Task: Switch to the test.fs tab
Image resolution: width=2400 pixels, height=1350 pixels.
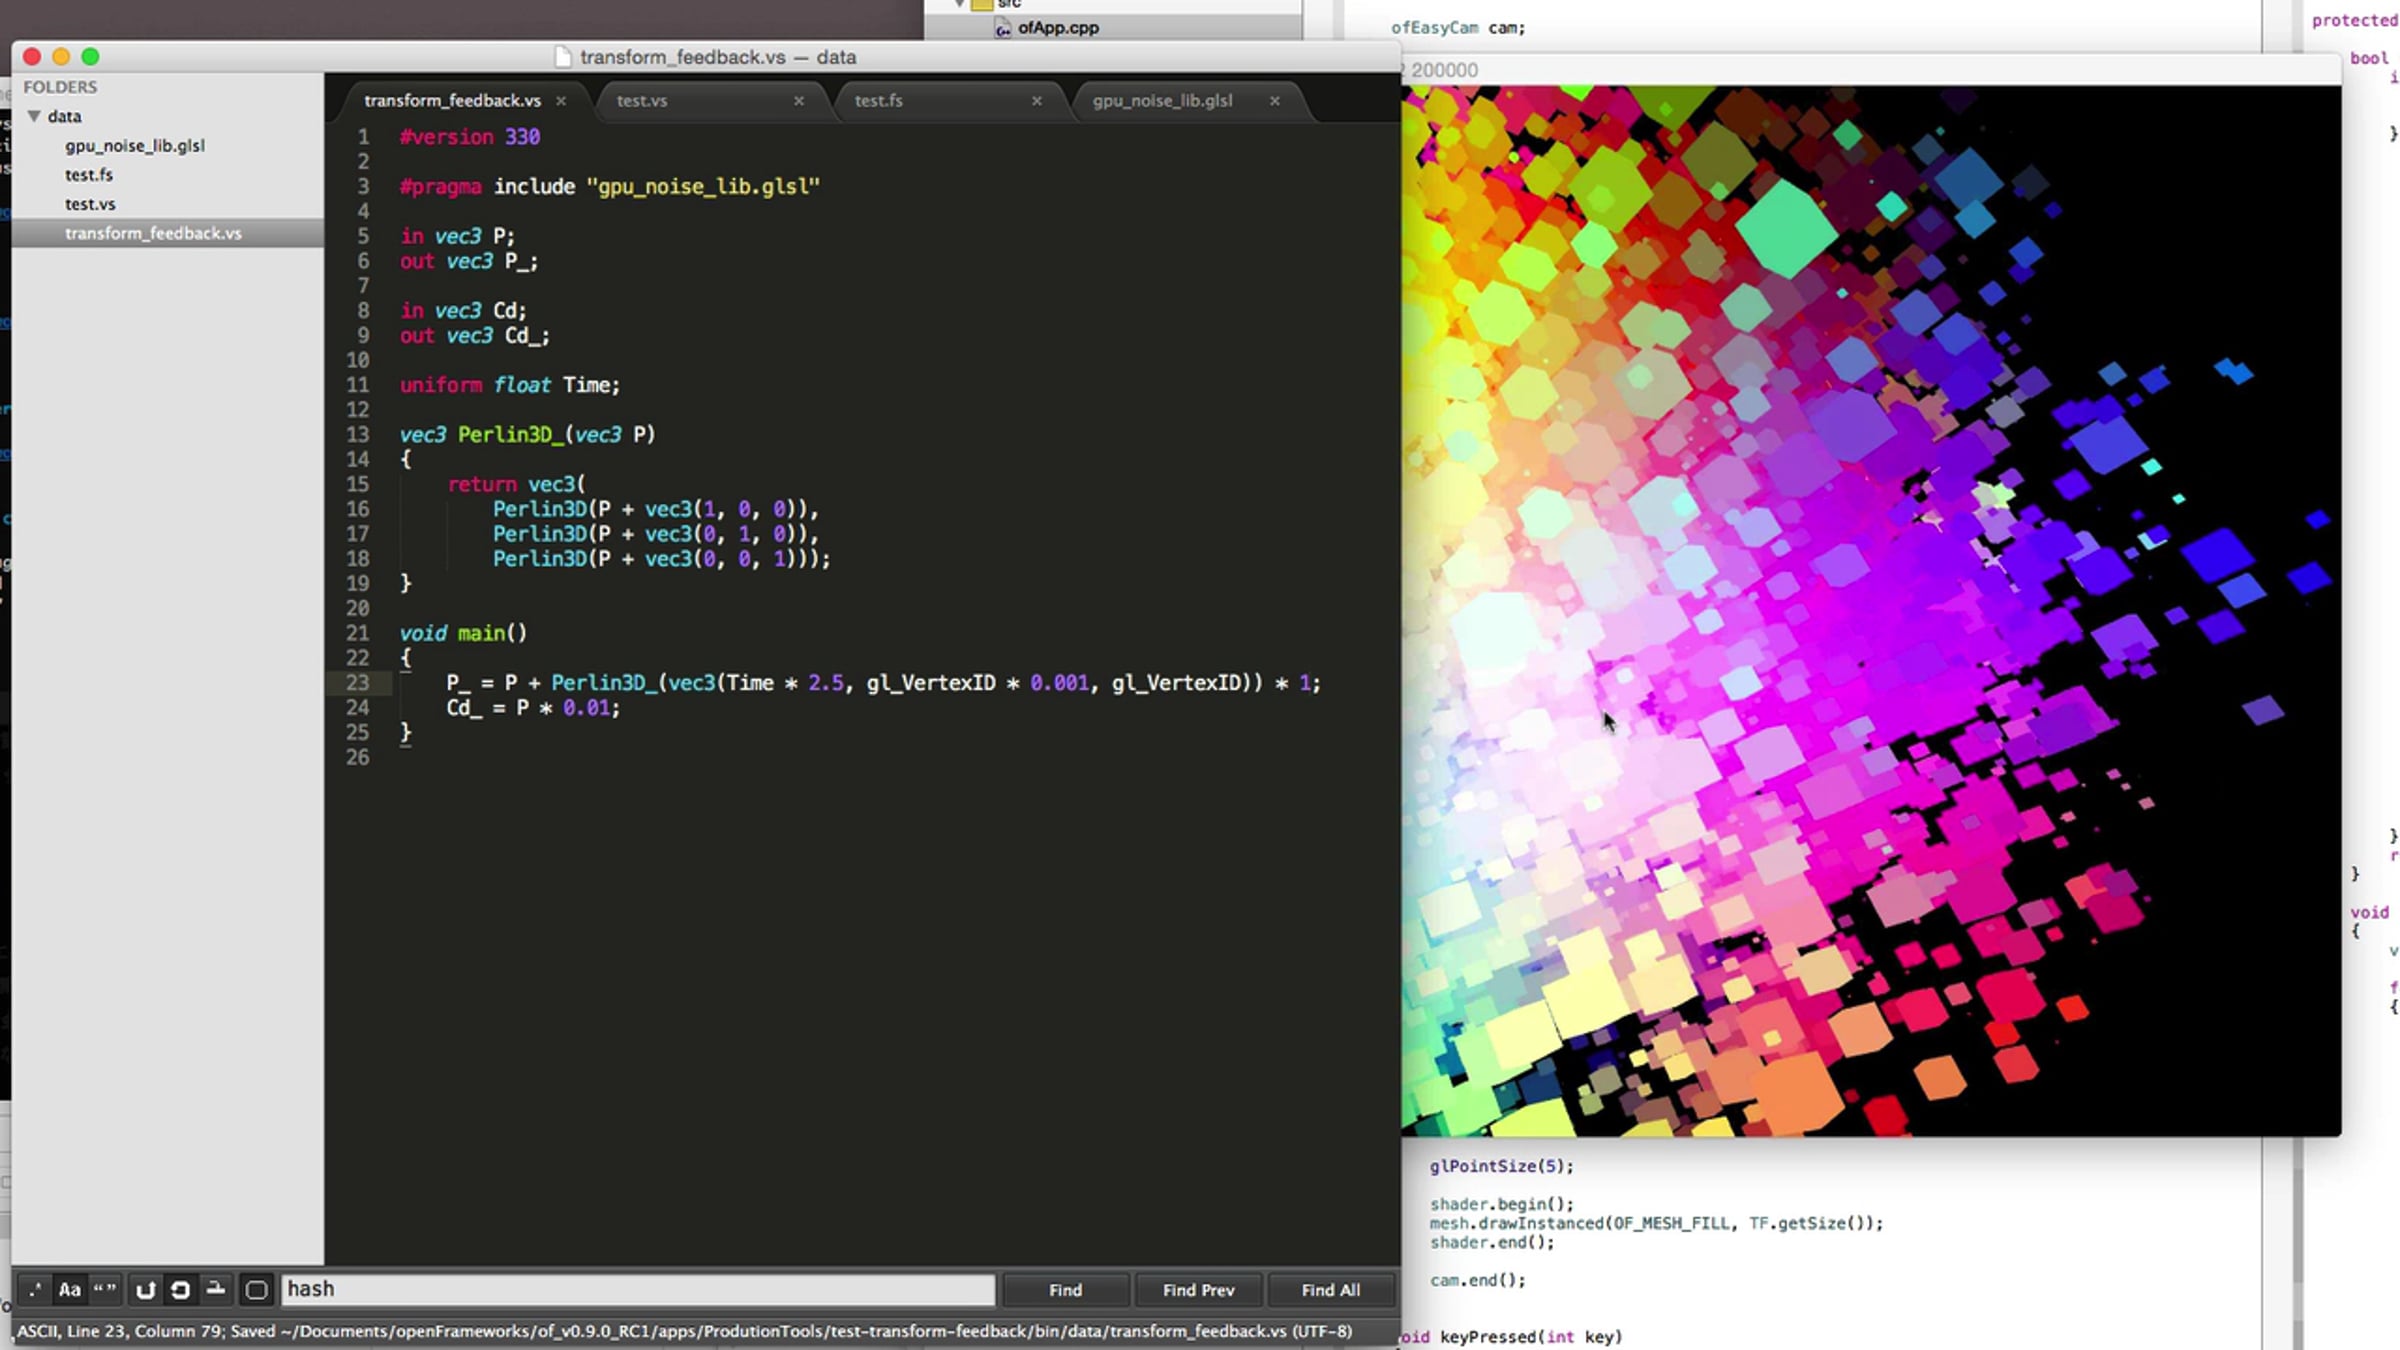Action: pyautogui.click(x=879, y=101)
